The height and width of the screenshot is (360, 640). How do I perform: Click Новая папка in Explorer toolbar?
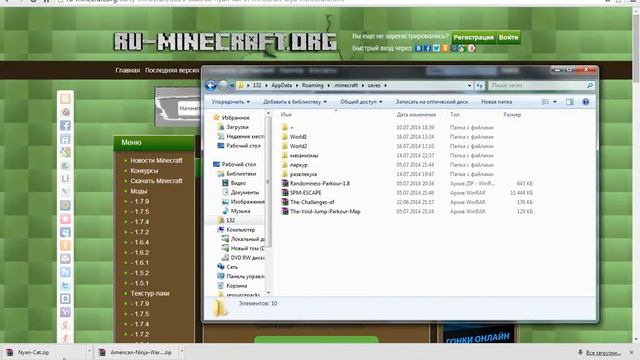click(x=496, y=102)
